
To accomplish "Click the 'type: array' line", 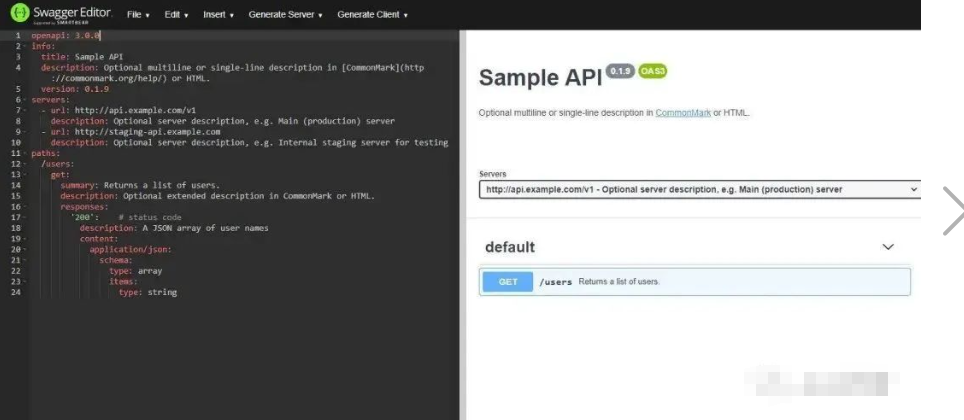I will point(136,271).
